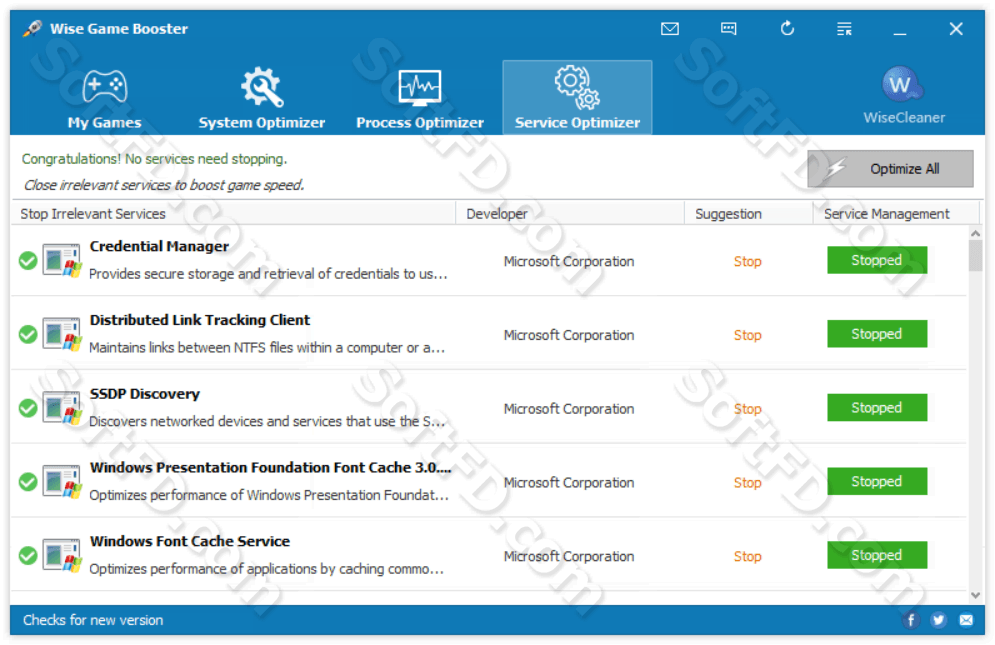This screenshot has width=995, height=645.
Task: Click the email icon in status bar
Action: point(966,620)
